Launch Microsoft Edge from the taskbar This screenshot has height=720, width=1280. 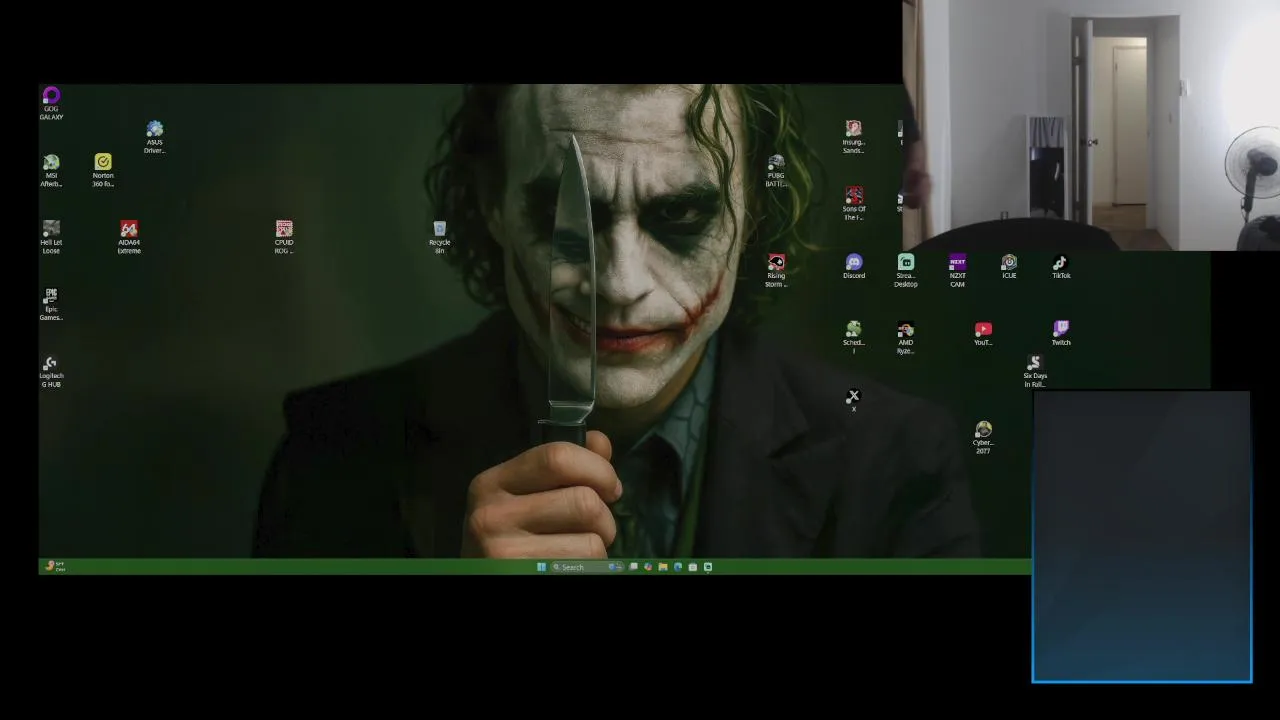678,567
